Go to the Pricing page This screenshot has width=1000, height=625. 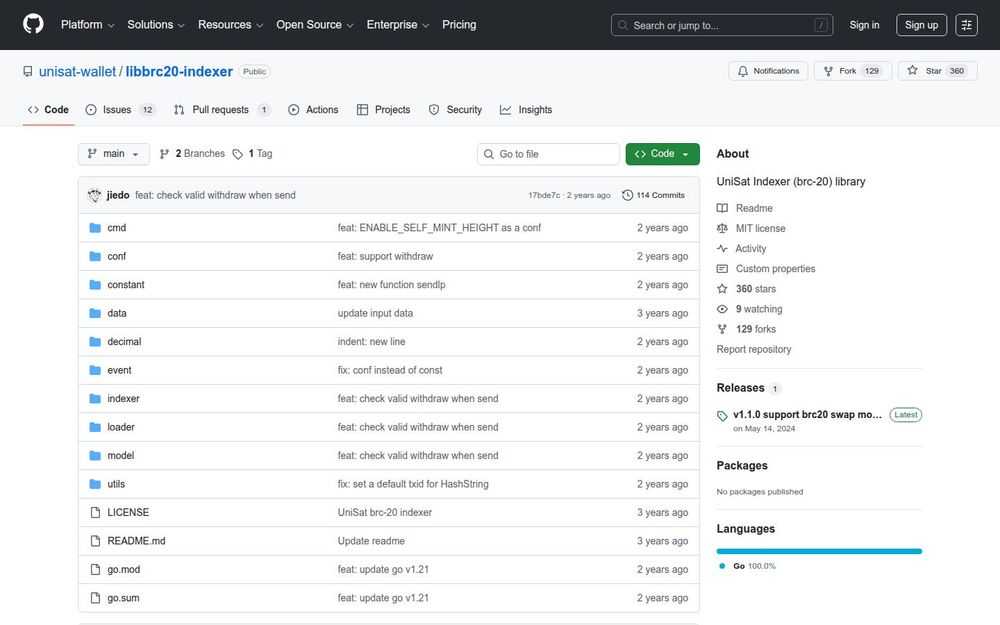pyautogui.click(x=459, y=25)
